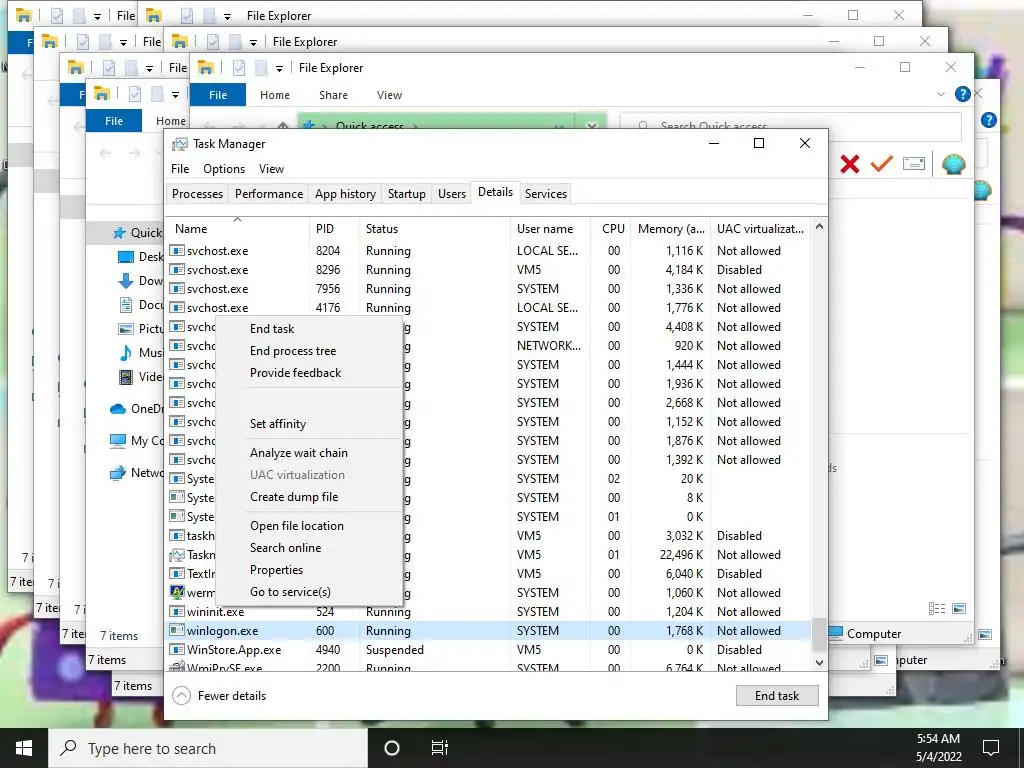Open Task Manager Options menu
1024x768 pixels.
point(224,169)
